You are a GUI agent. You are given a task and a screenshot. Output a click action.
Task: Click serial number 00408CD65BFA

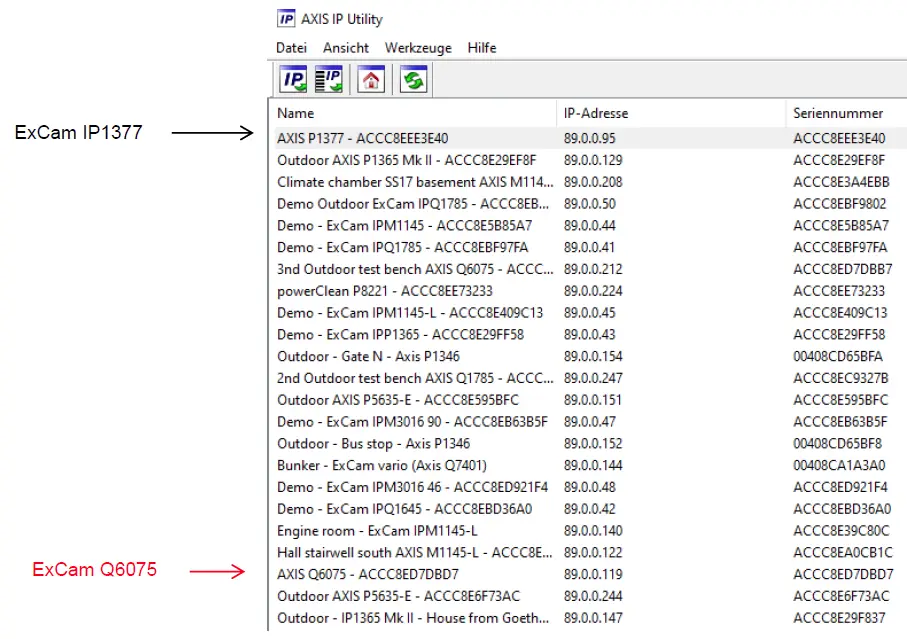838,357
